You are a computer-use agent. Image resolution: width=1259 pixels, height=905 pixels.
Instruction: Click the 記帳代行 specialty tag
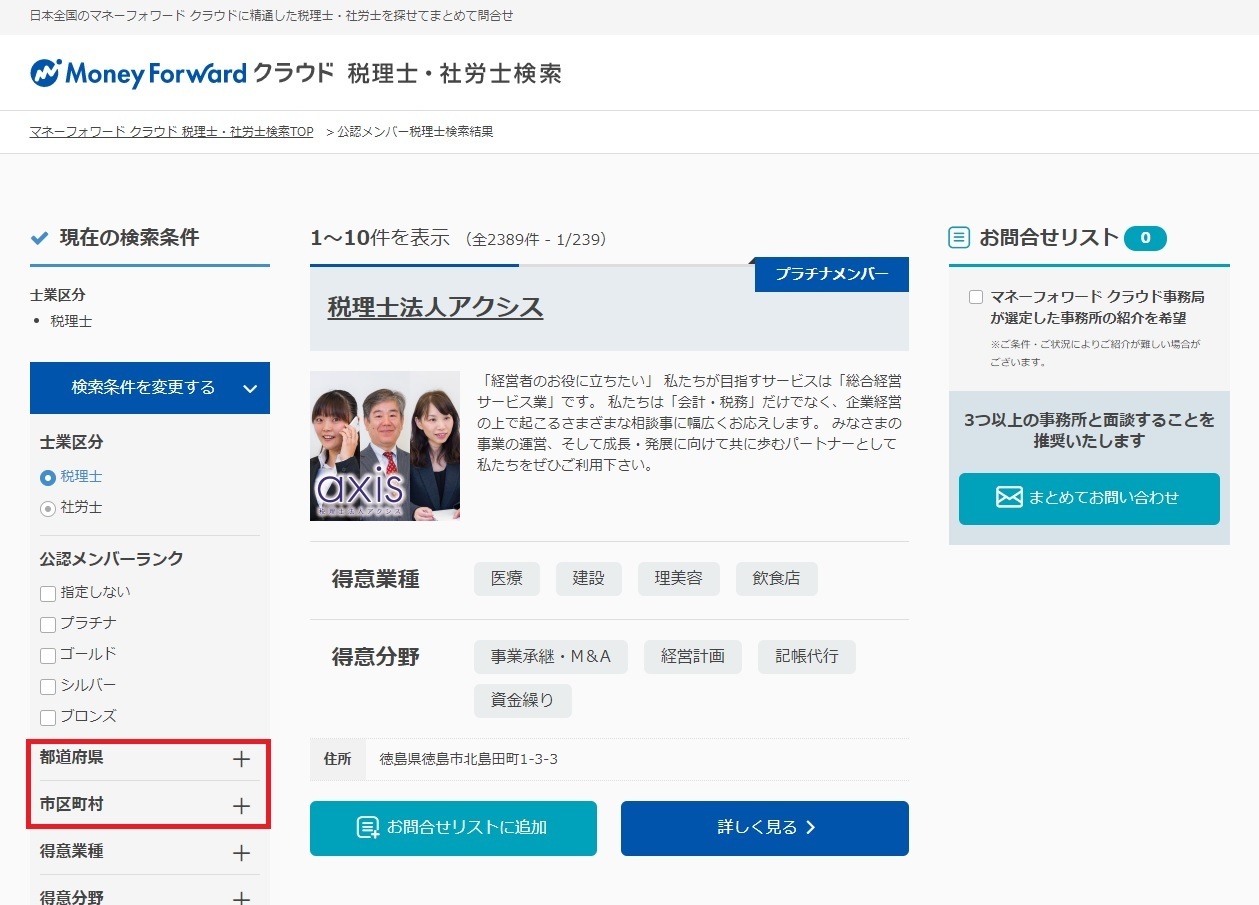coord(807,657)
